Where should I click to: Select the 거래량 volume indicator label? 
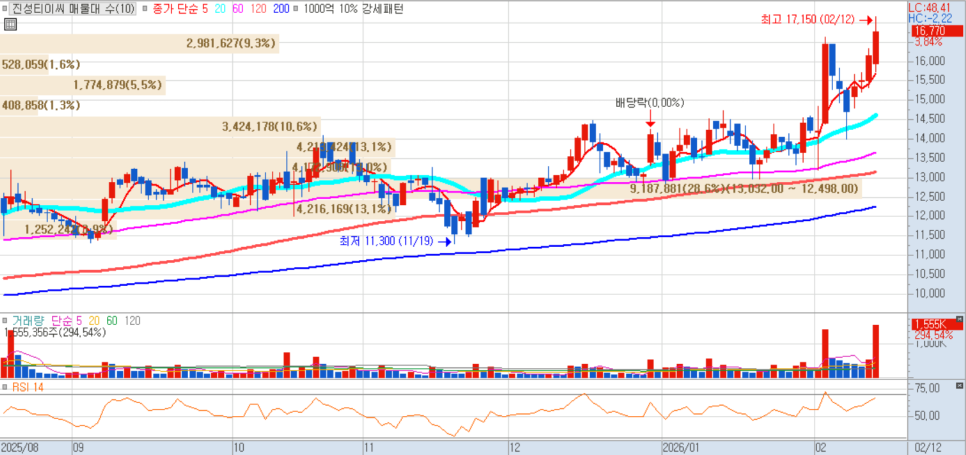coord(26,321)
